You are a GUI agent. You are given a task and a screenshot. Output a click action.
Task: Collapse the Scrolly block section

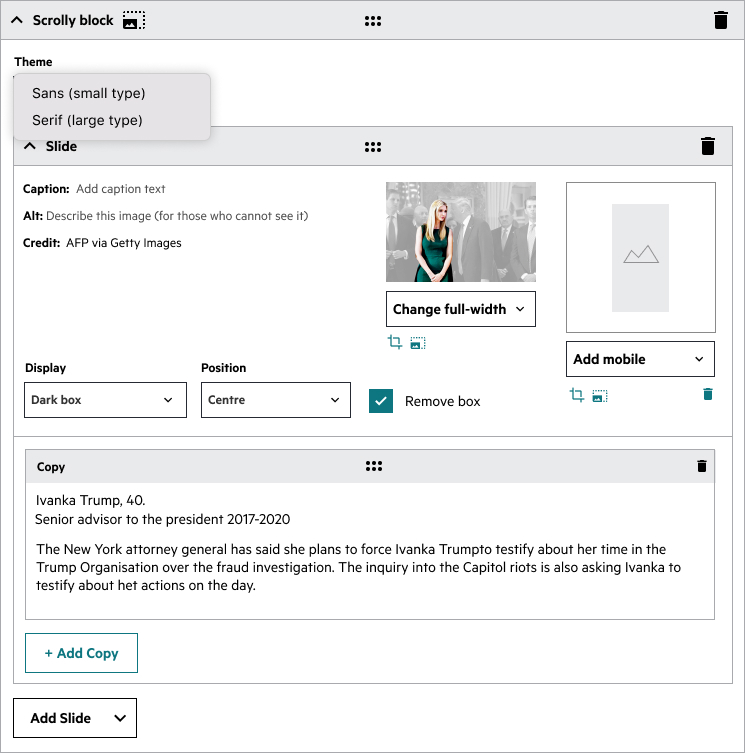pos(17,20)
